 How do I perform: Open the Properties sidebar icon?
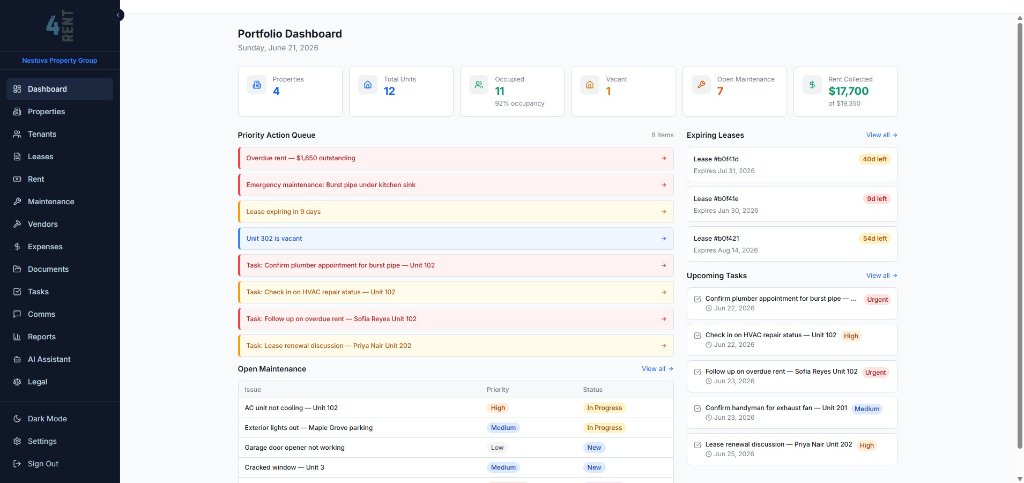coord(17,112)
